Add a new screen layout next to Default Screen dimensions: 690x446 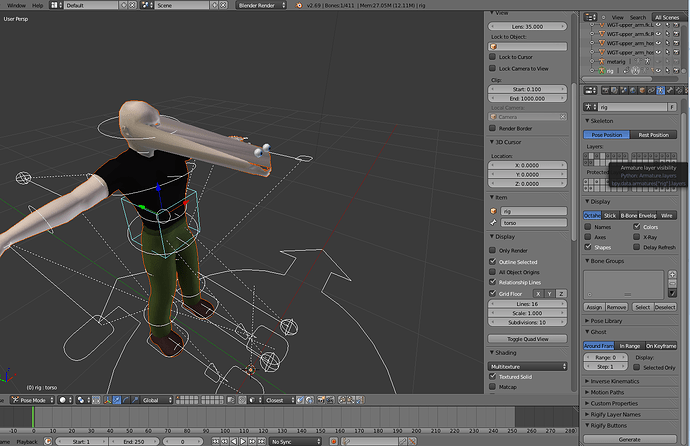[124, 5]
